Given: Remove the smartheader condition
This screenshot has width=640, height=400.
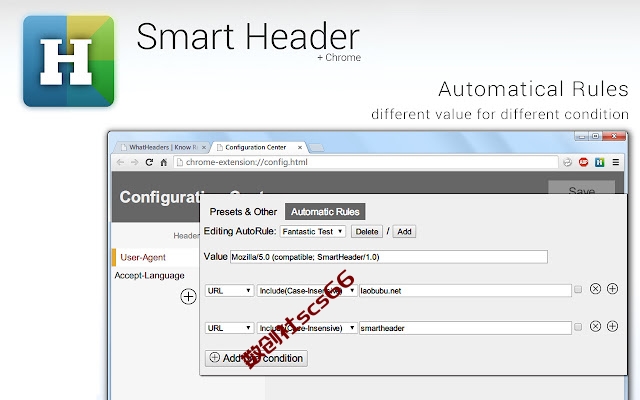Looking at the screenshot, I should (595, 327).
